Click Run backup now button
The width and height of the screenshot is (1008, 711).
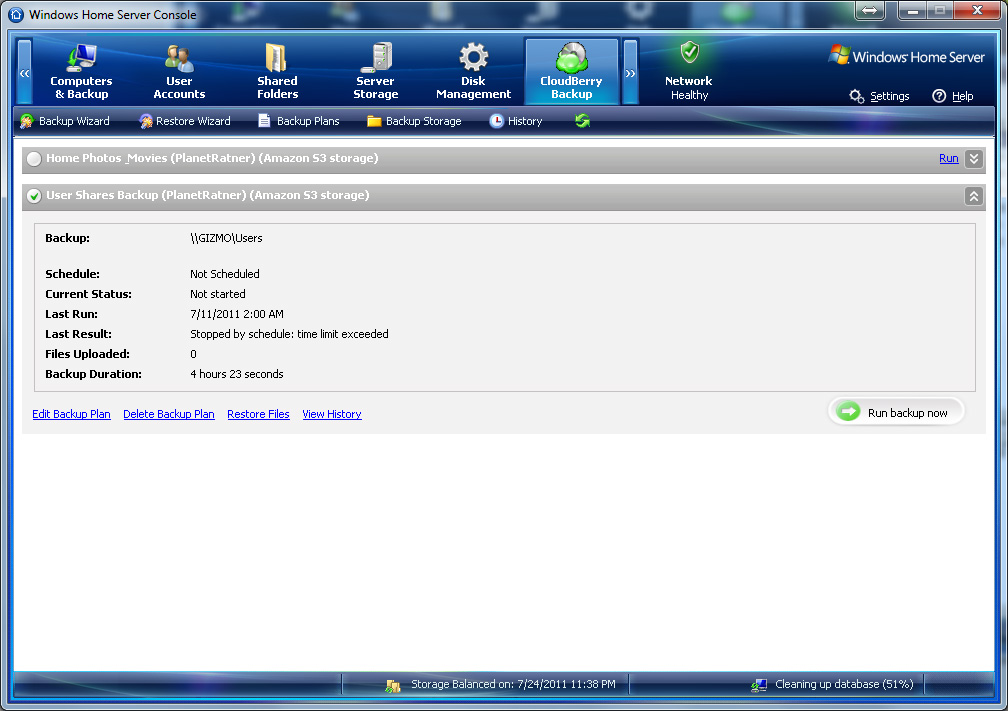point(896,412)
